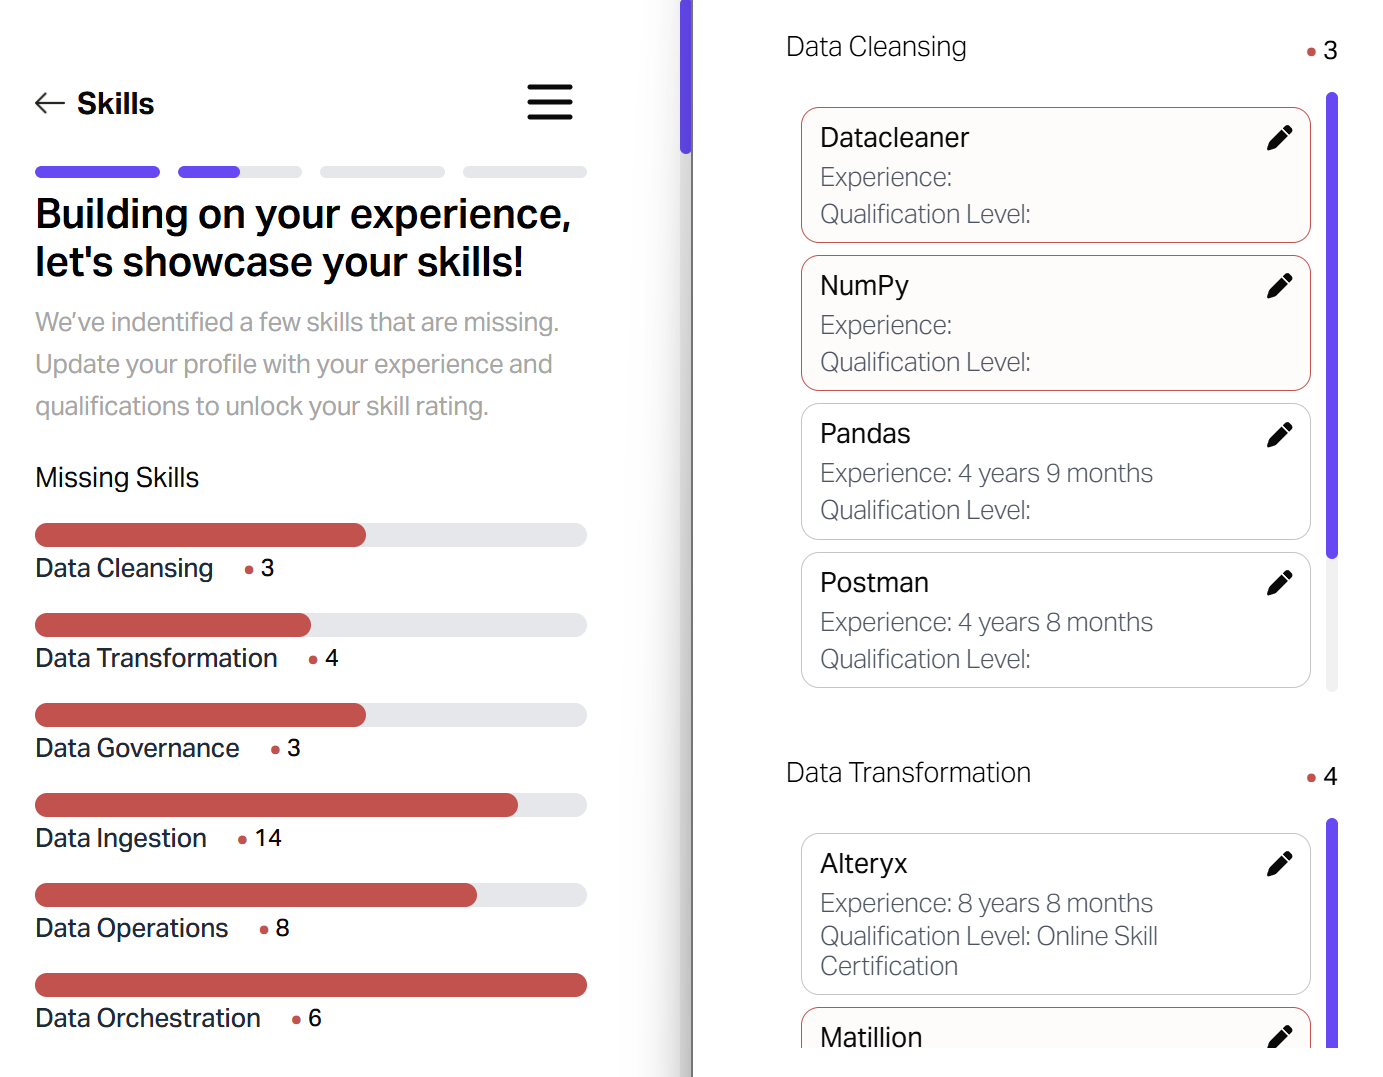Open the Data Ingestion skill category
Viewport: 1383px width, 1077px height.
click(x=121, y=838)
